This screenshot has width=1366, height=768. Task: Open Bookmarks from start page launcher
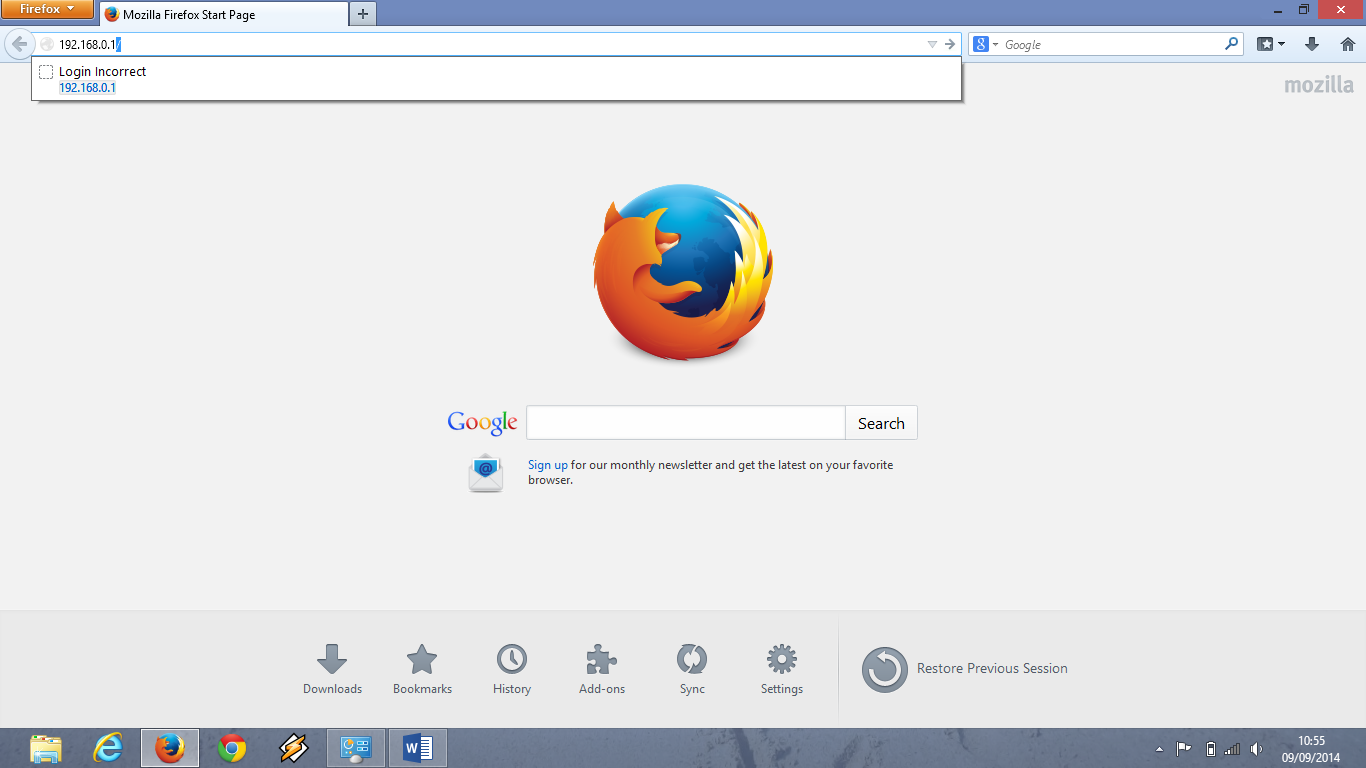point(422,670)
